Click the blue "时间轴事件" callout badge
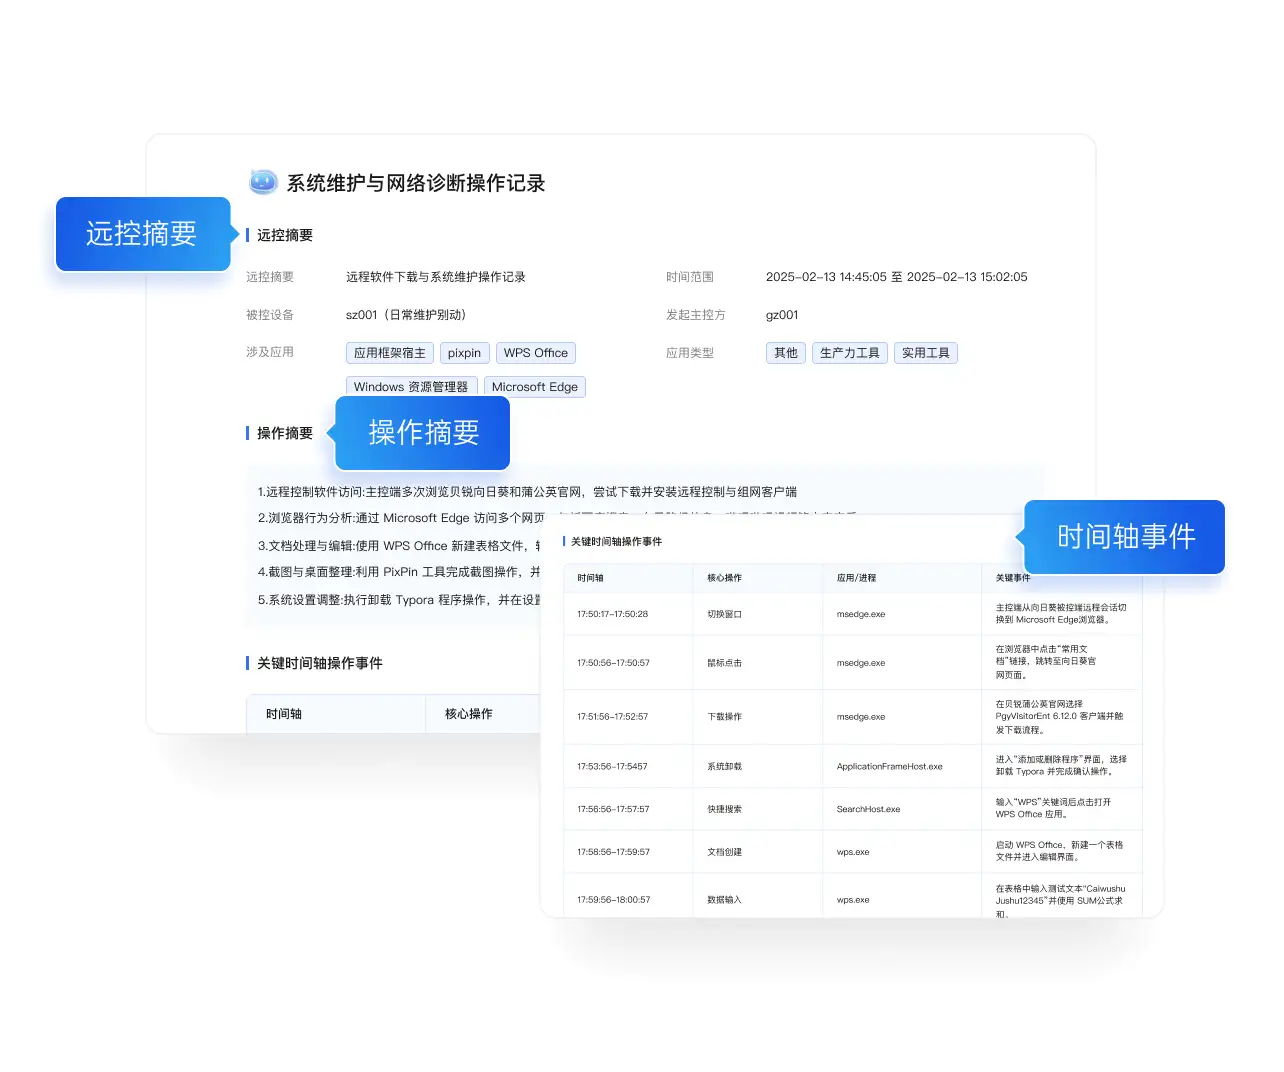The height and width of the screenshot is (1072, 1284). (1122, 537)
